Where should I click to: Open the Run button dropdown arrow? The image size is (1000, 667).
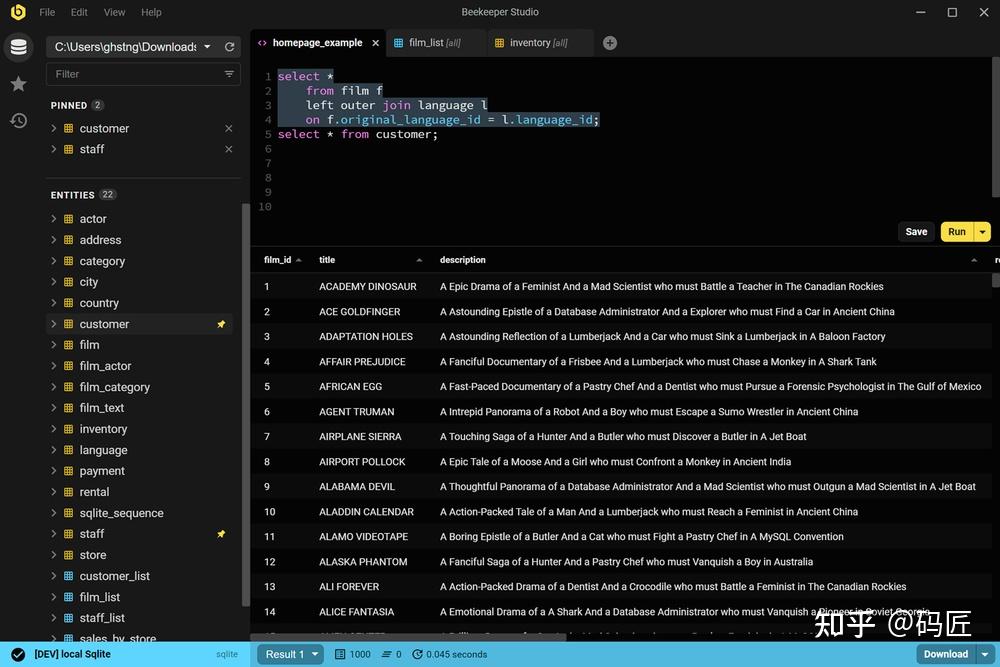tap(981, 231)
